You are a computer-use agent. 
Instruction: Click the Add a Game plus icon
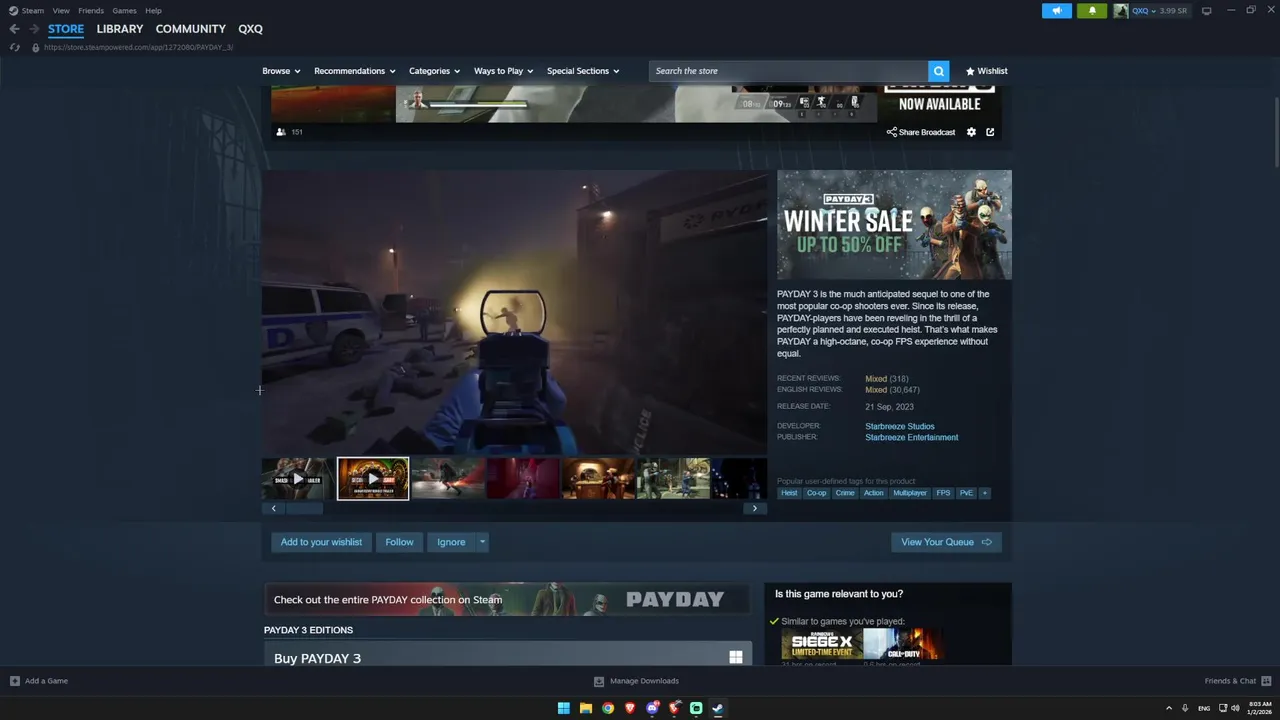[x=14, y=681]
